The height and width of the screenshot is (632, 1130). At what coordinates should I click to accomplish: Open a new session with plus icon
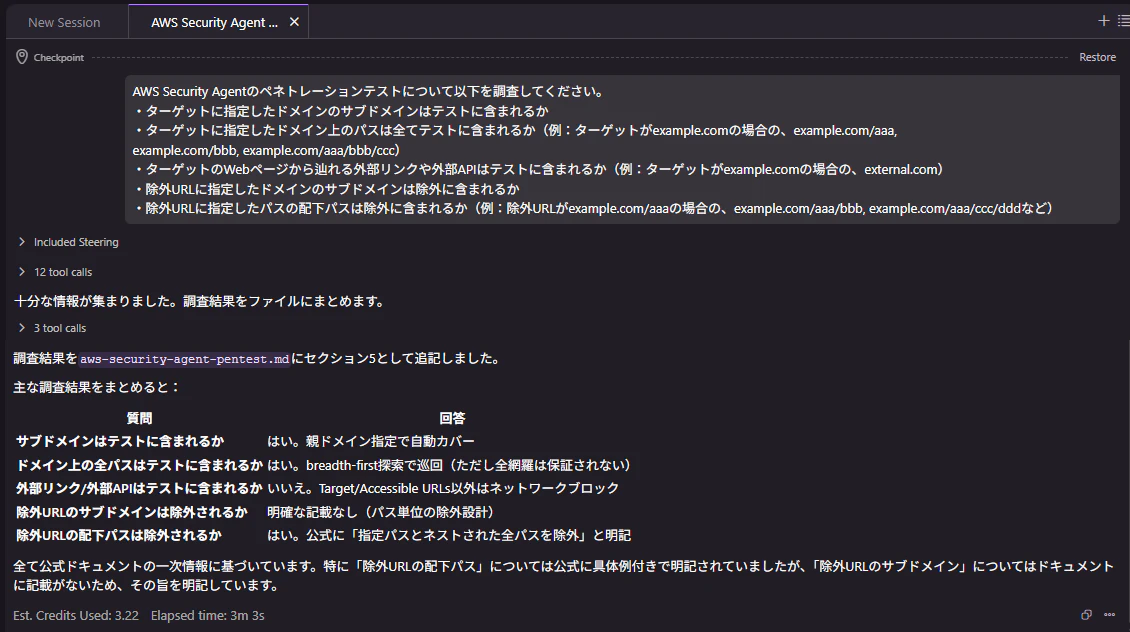[x=1103, y=21]
